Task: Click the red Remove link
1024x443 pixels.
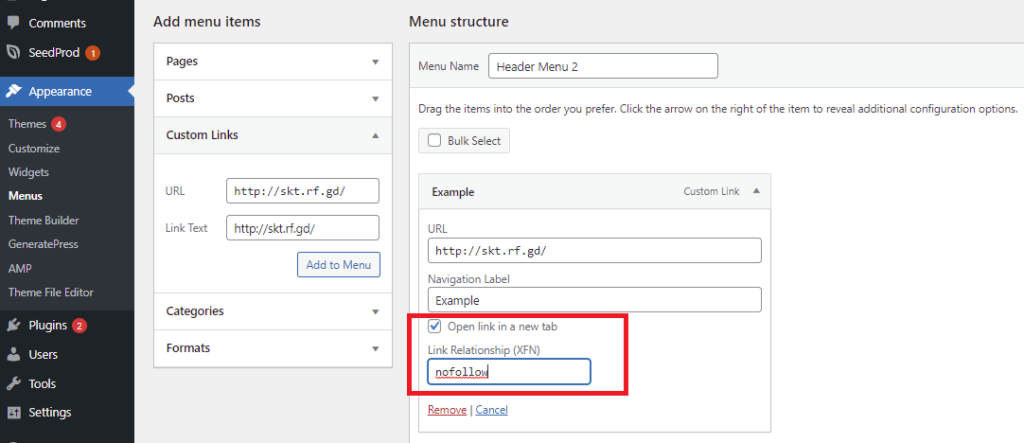Action: tap(447, 410)
